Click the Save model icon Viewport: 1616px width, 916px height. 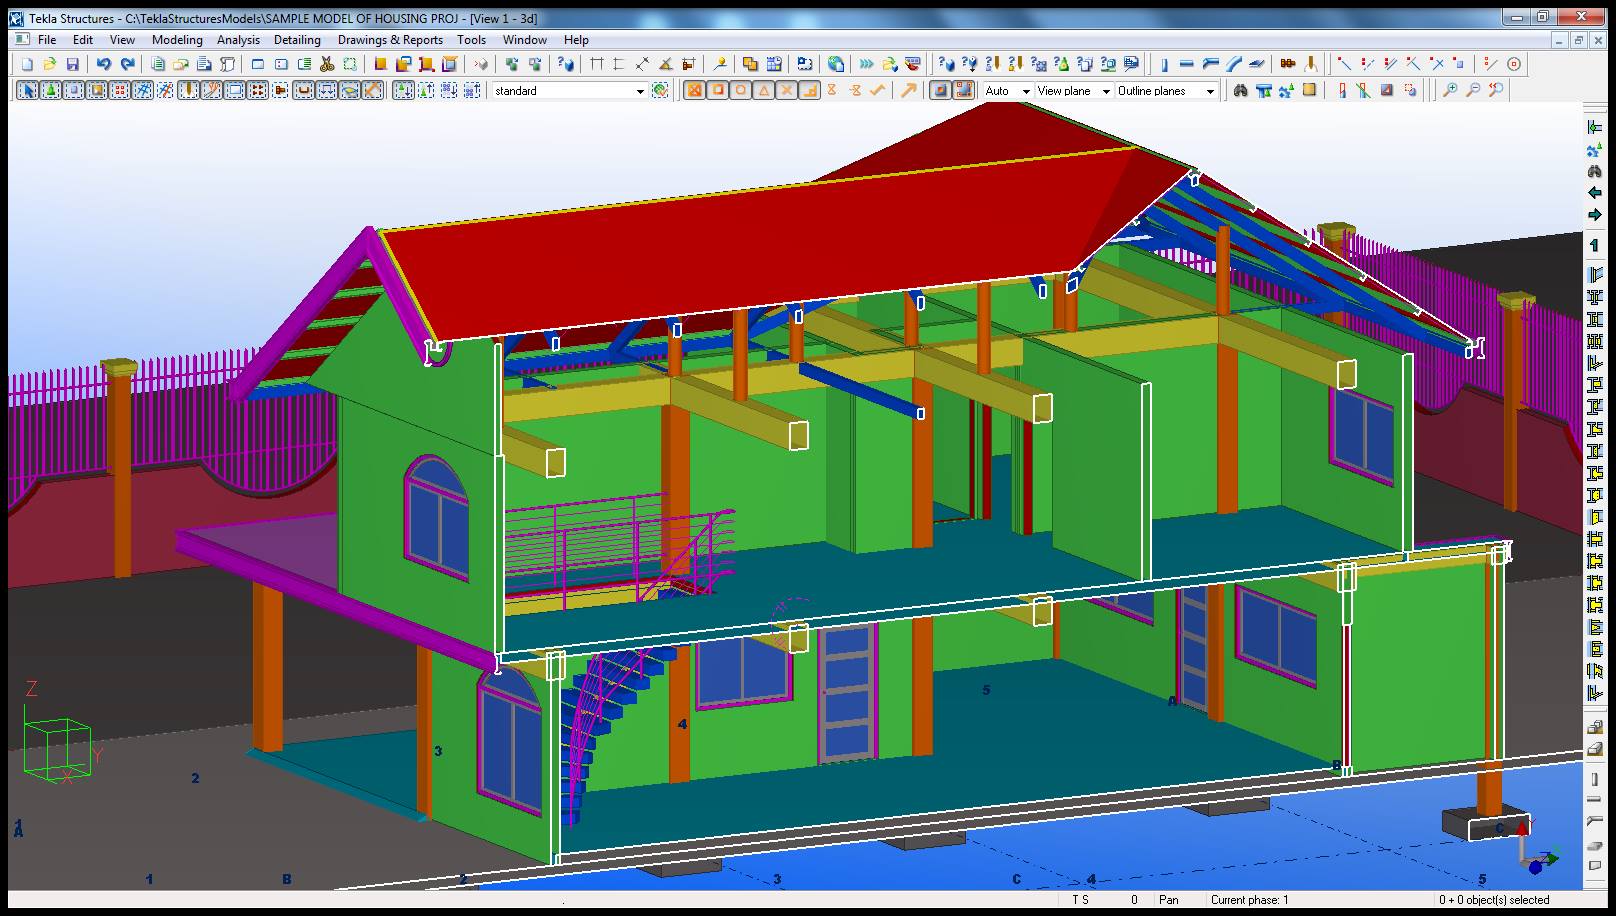point(72,64)
